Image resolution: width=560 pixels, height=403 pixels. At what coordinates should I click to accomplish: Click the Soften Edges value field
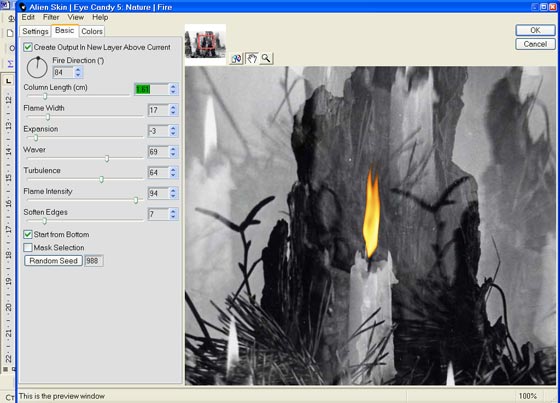click(x=158, y=214)
